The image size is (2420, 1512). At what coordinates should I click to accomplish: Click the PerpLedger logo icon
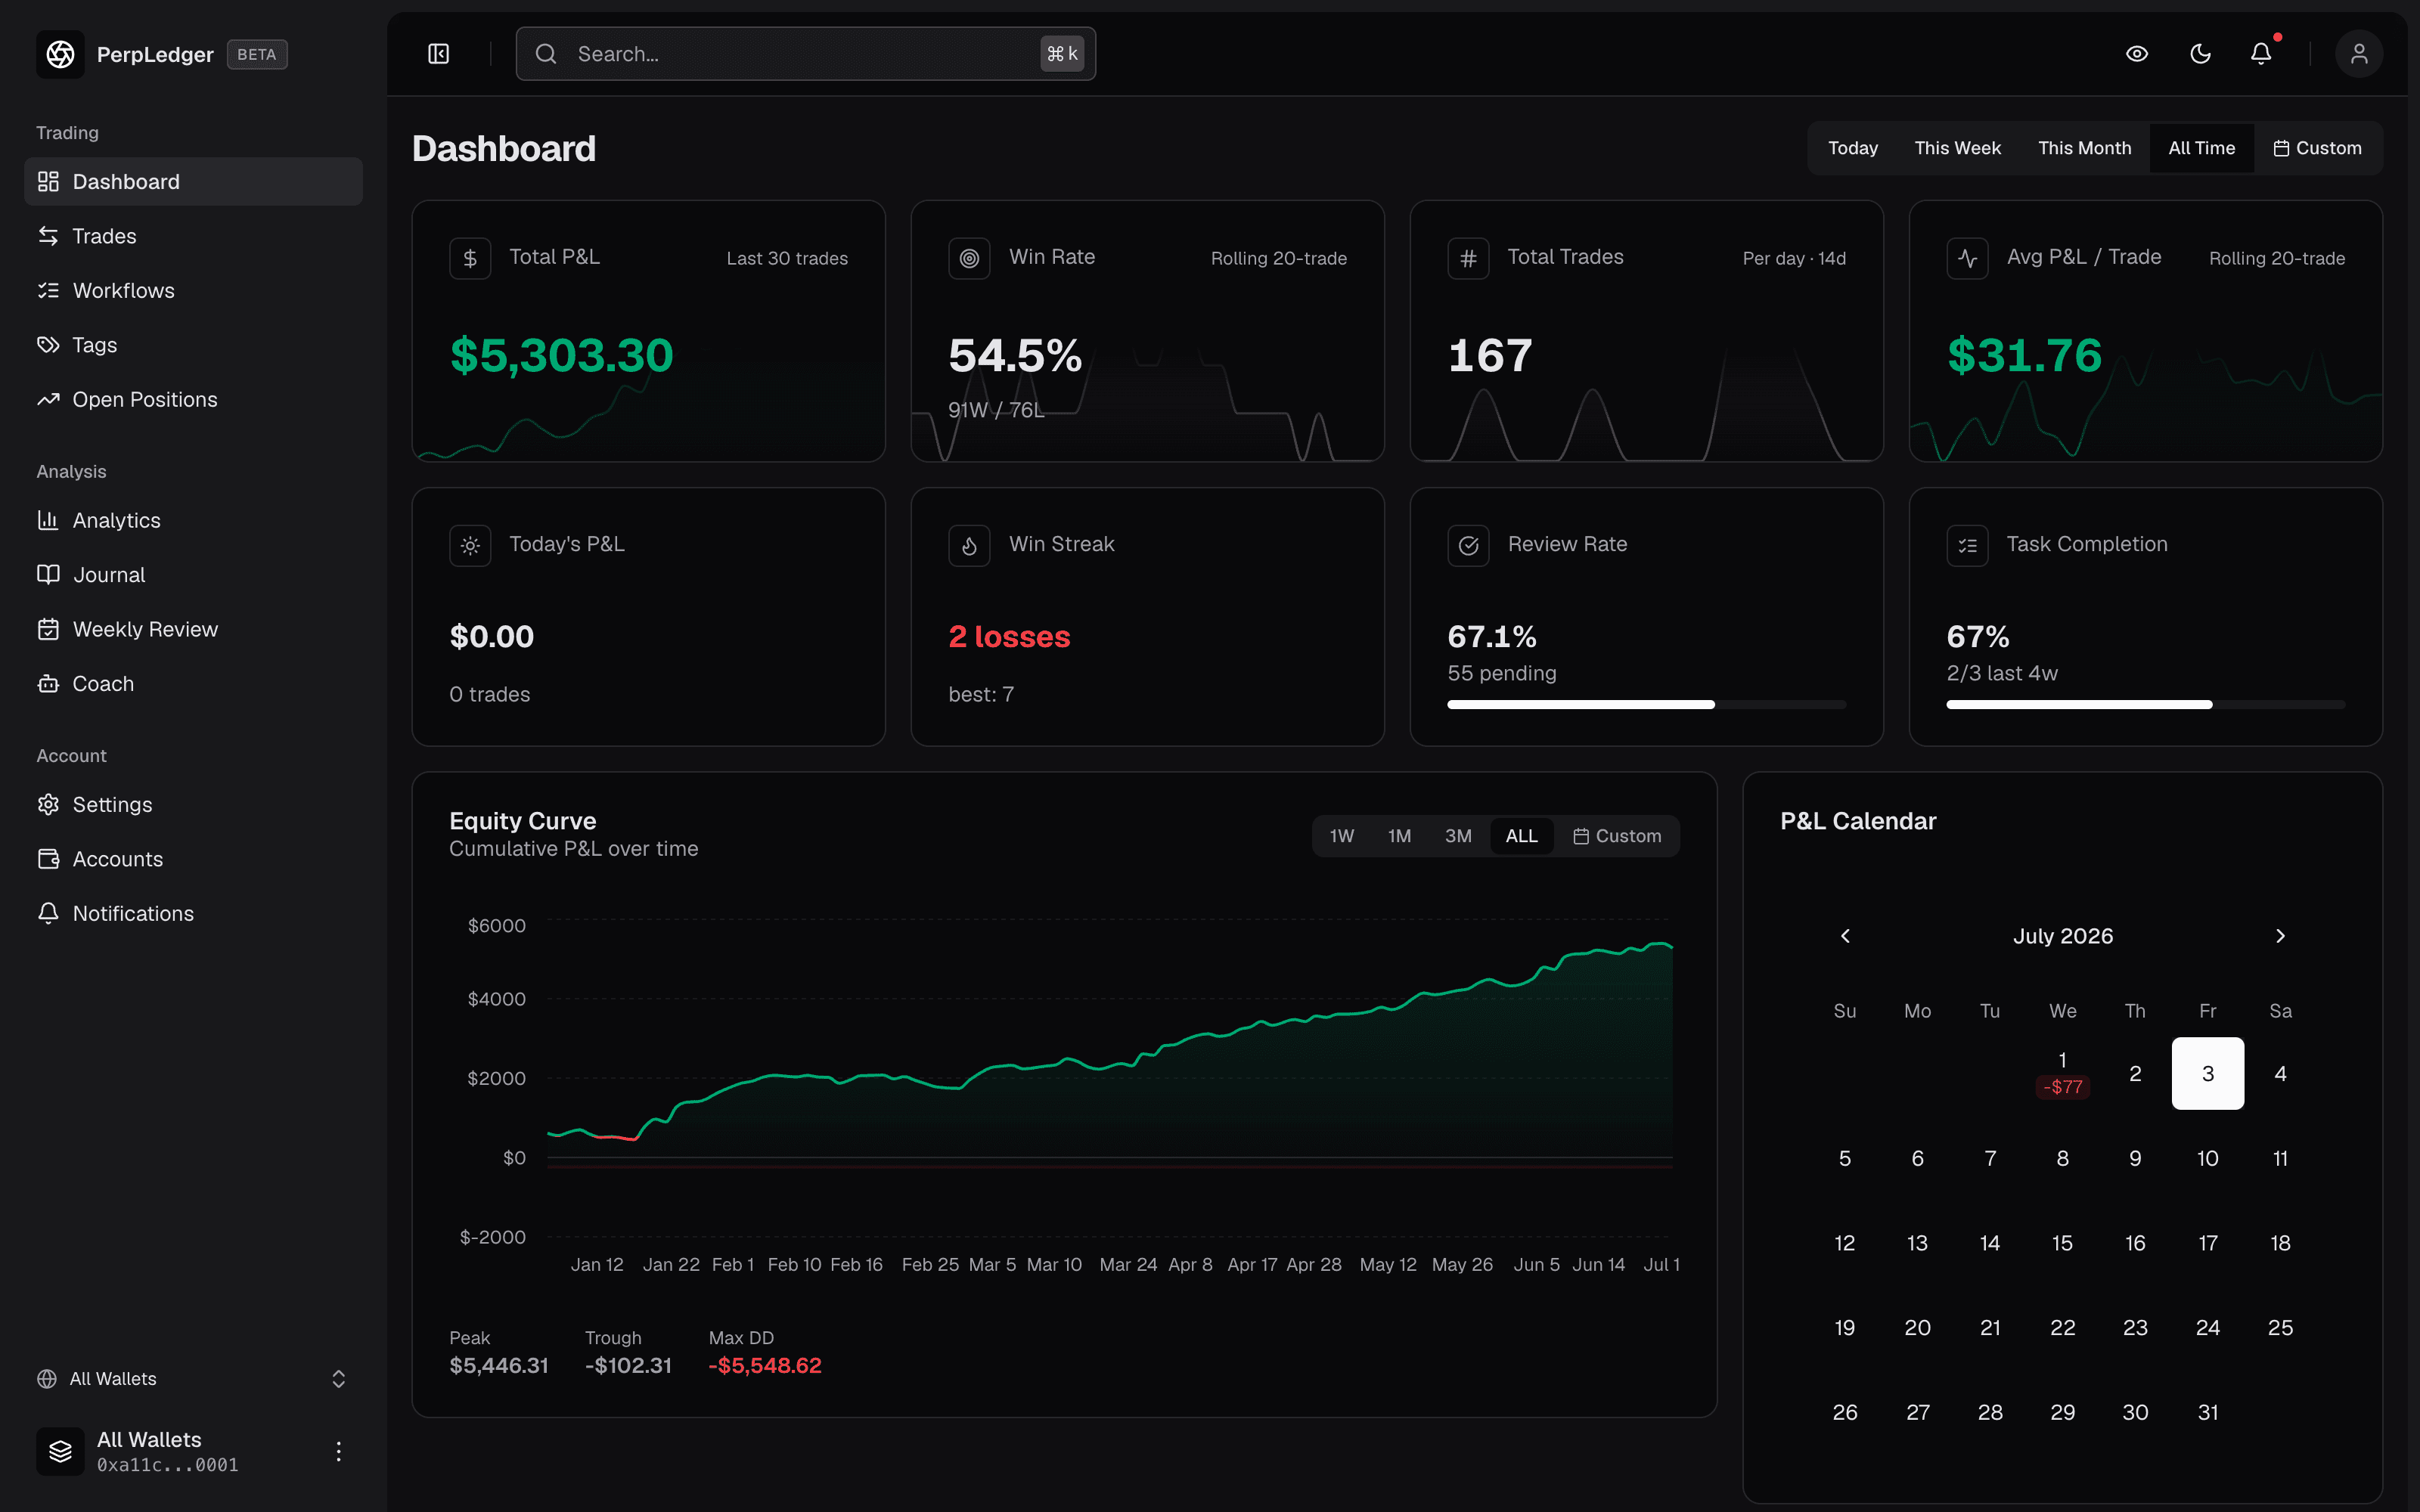(x=60, y=54)
